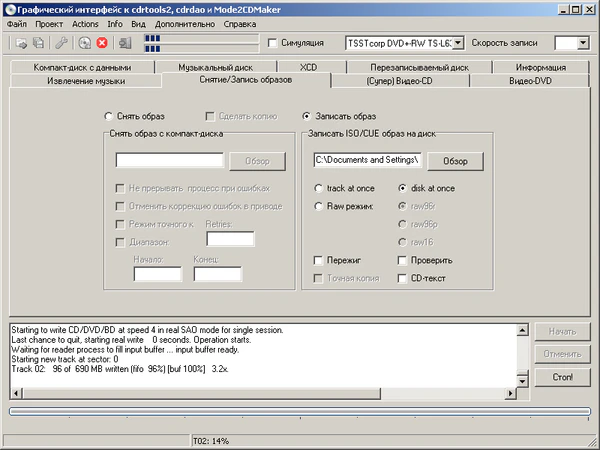
Task: Enable the Симуляция checkbox
Action: 273,43
